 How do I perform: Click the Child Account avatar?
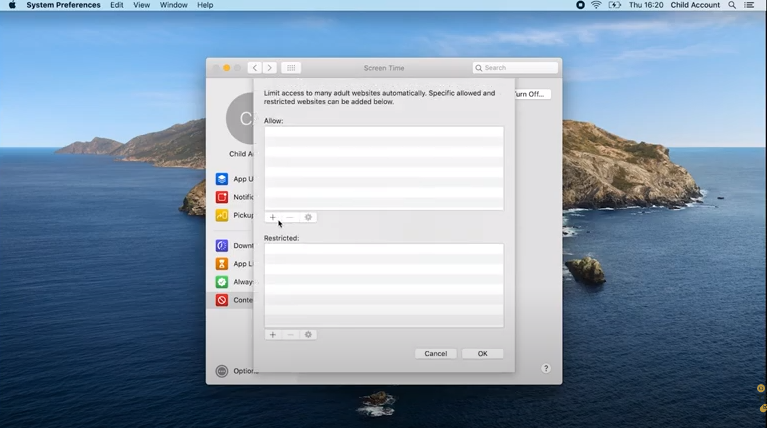point(240,119)
